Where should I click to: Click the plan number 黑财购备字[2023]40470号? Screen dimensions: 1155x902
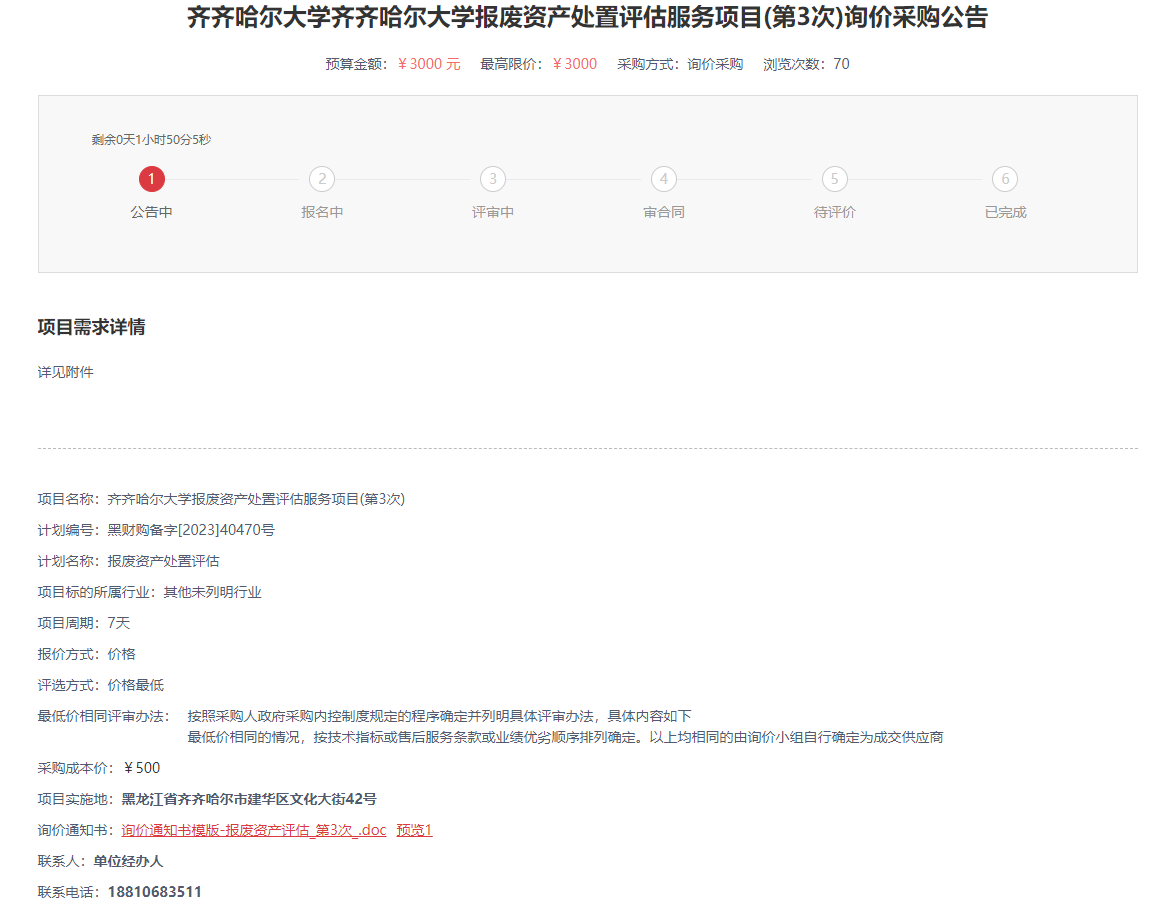click(x=190, y=530)
